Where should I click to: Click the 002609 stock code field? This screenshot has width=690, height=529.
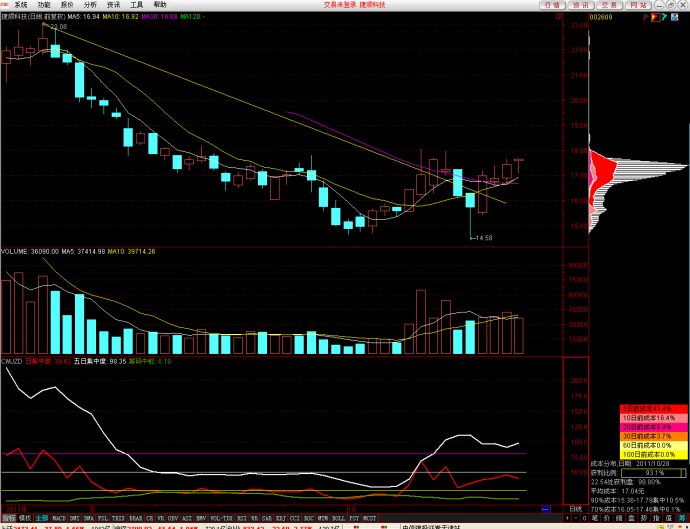point(602,17)
